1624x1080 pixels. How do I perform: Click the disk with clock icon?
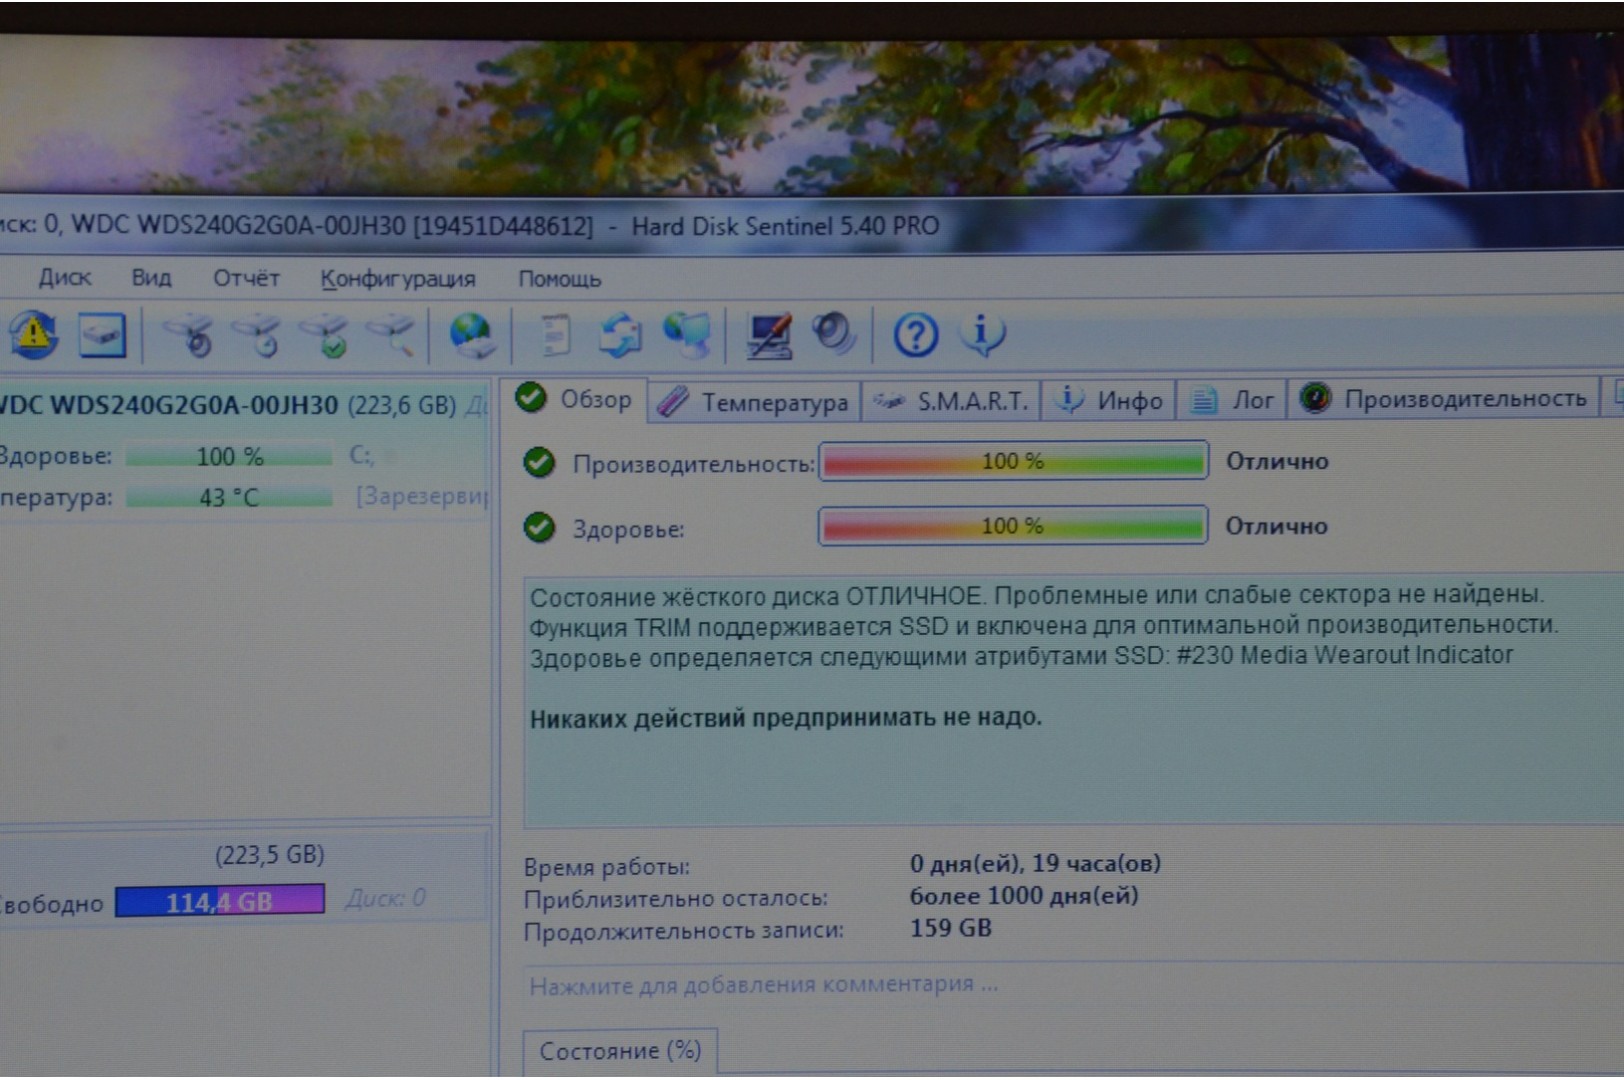pos(256,336)
